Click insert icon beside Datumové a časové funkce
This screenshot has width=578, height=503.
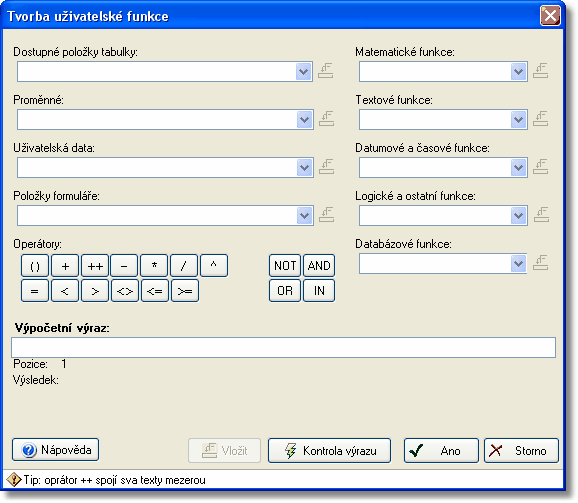(540, 167)
